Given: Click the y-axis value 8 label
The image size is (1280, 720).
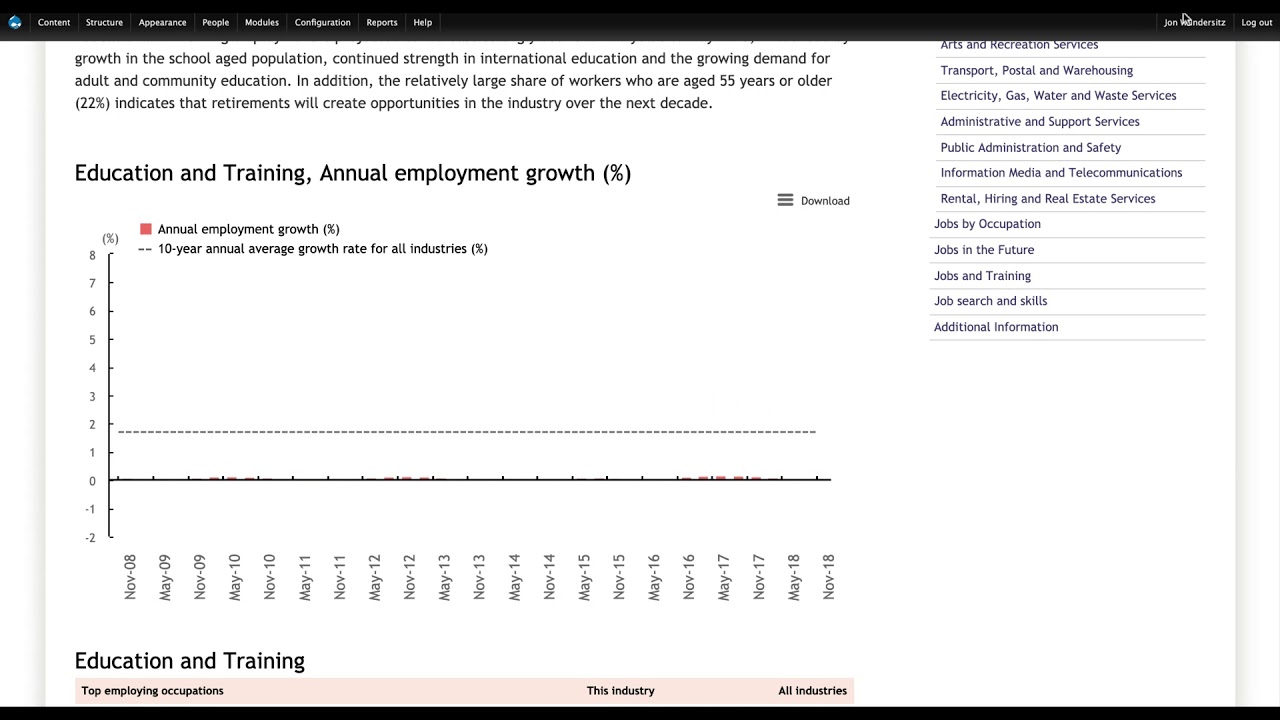Looking at the screenshot, I should tap(92, 256).
